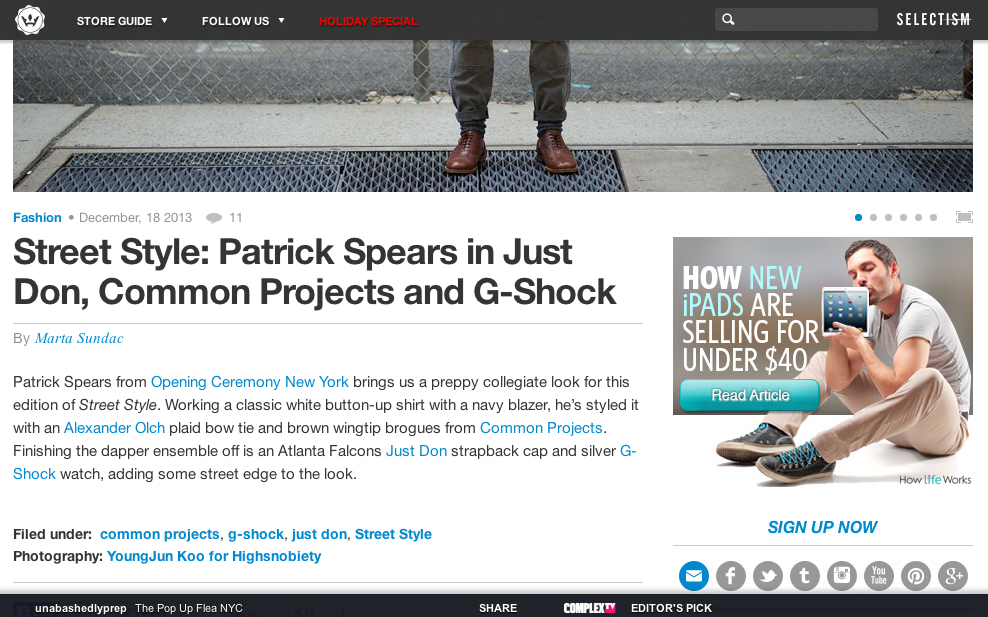Image resolution: width=988 pixels, height=617 pixels.
Task: Open the YouTube social icon
Action: point(879,575)
